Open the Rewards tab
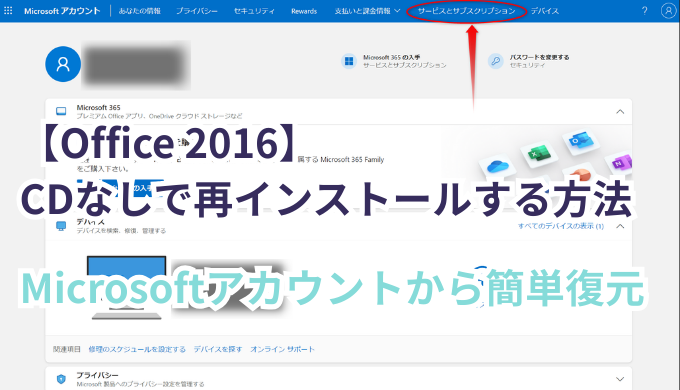680x390 pixels. pos(304,11)
